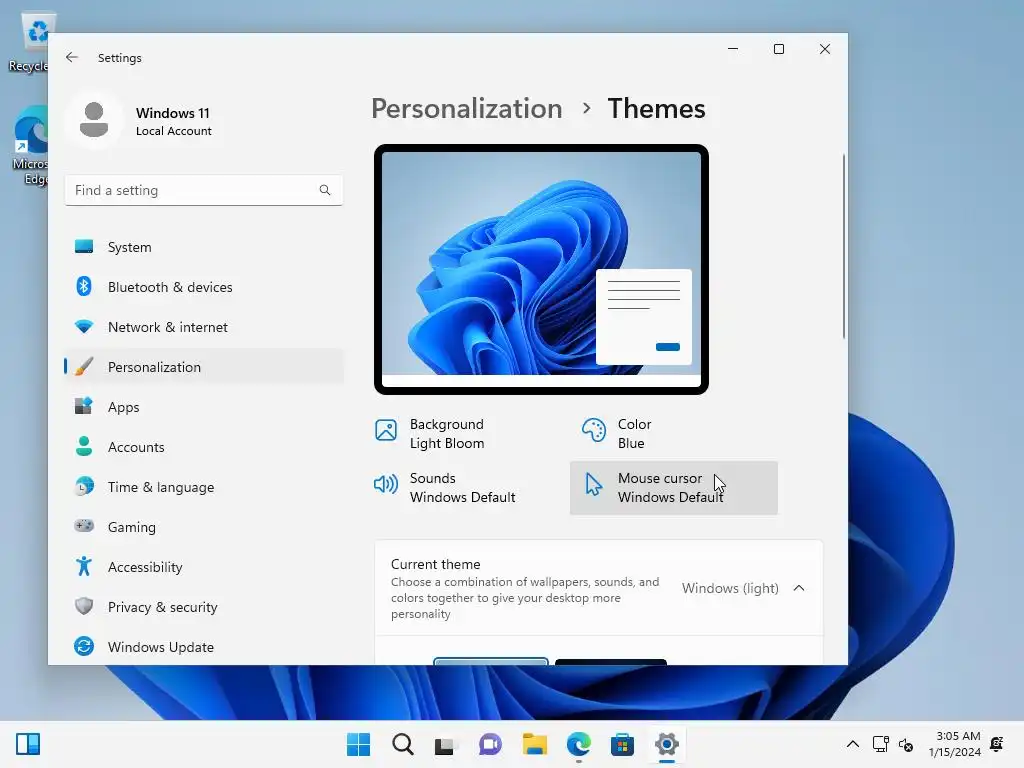
Task: Open Color Blue setting
Action: coord(673,434)
